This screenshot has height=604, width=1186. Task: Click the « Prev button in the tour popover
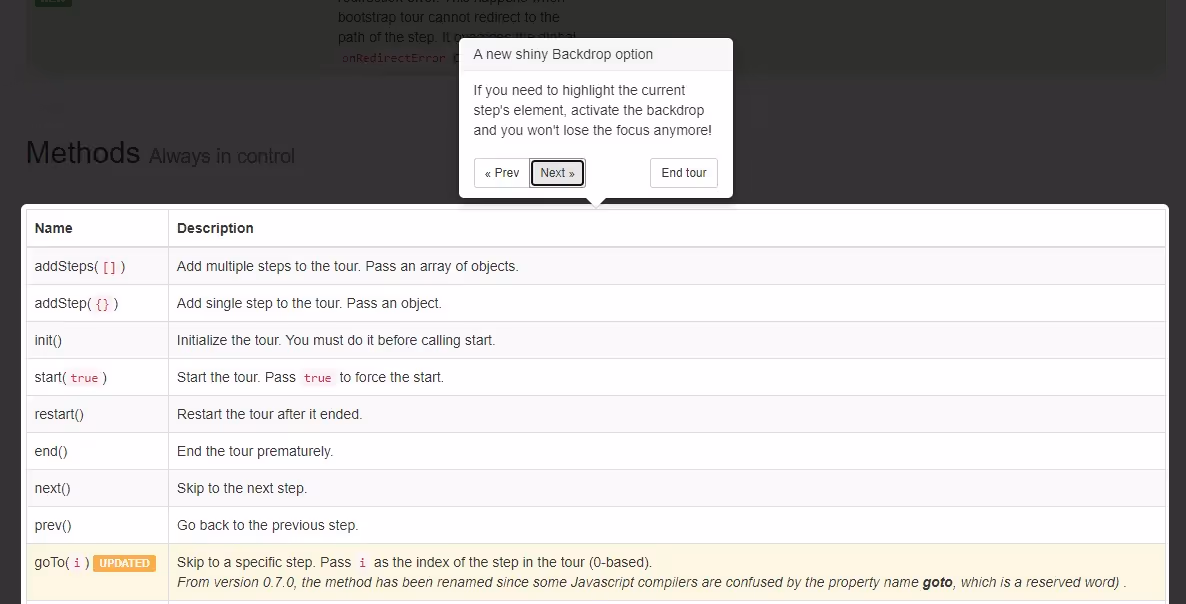[501, 173]
